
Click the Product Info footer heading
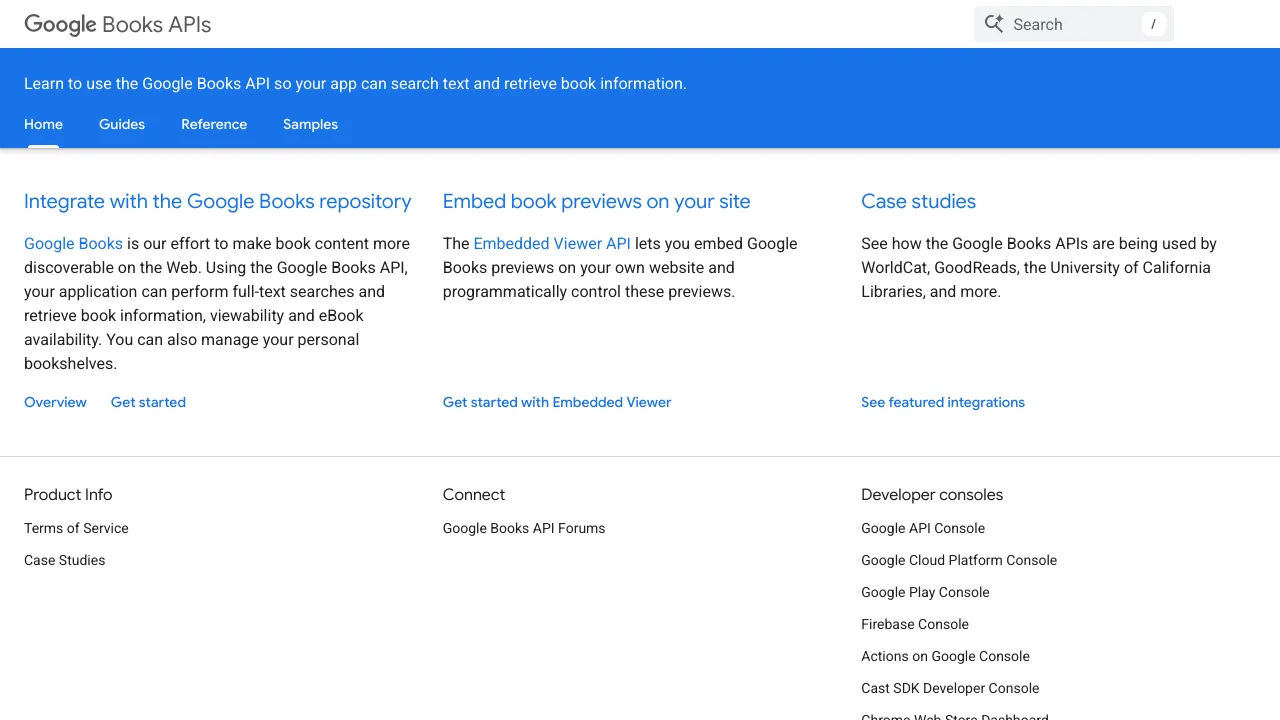68,494
